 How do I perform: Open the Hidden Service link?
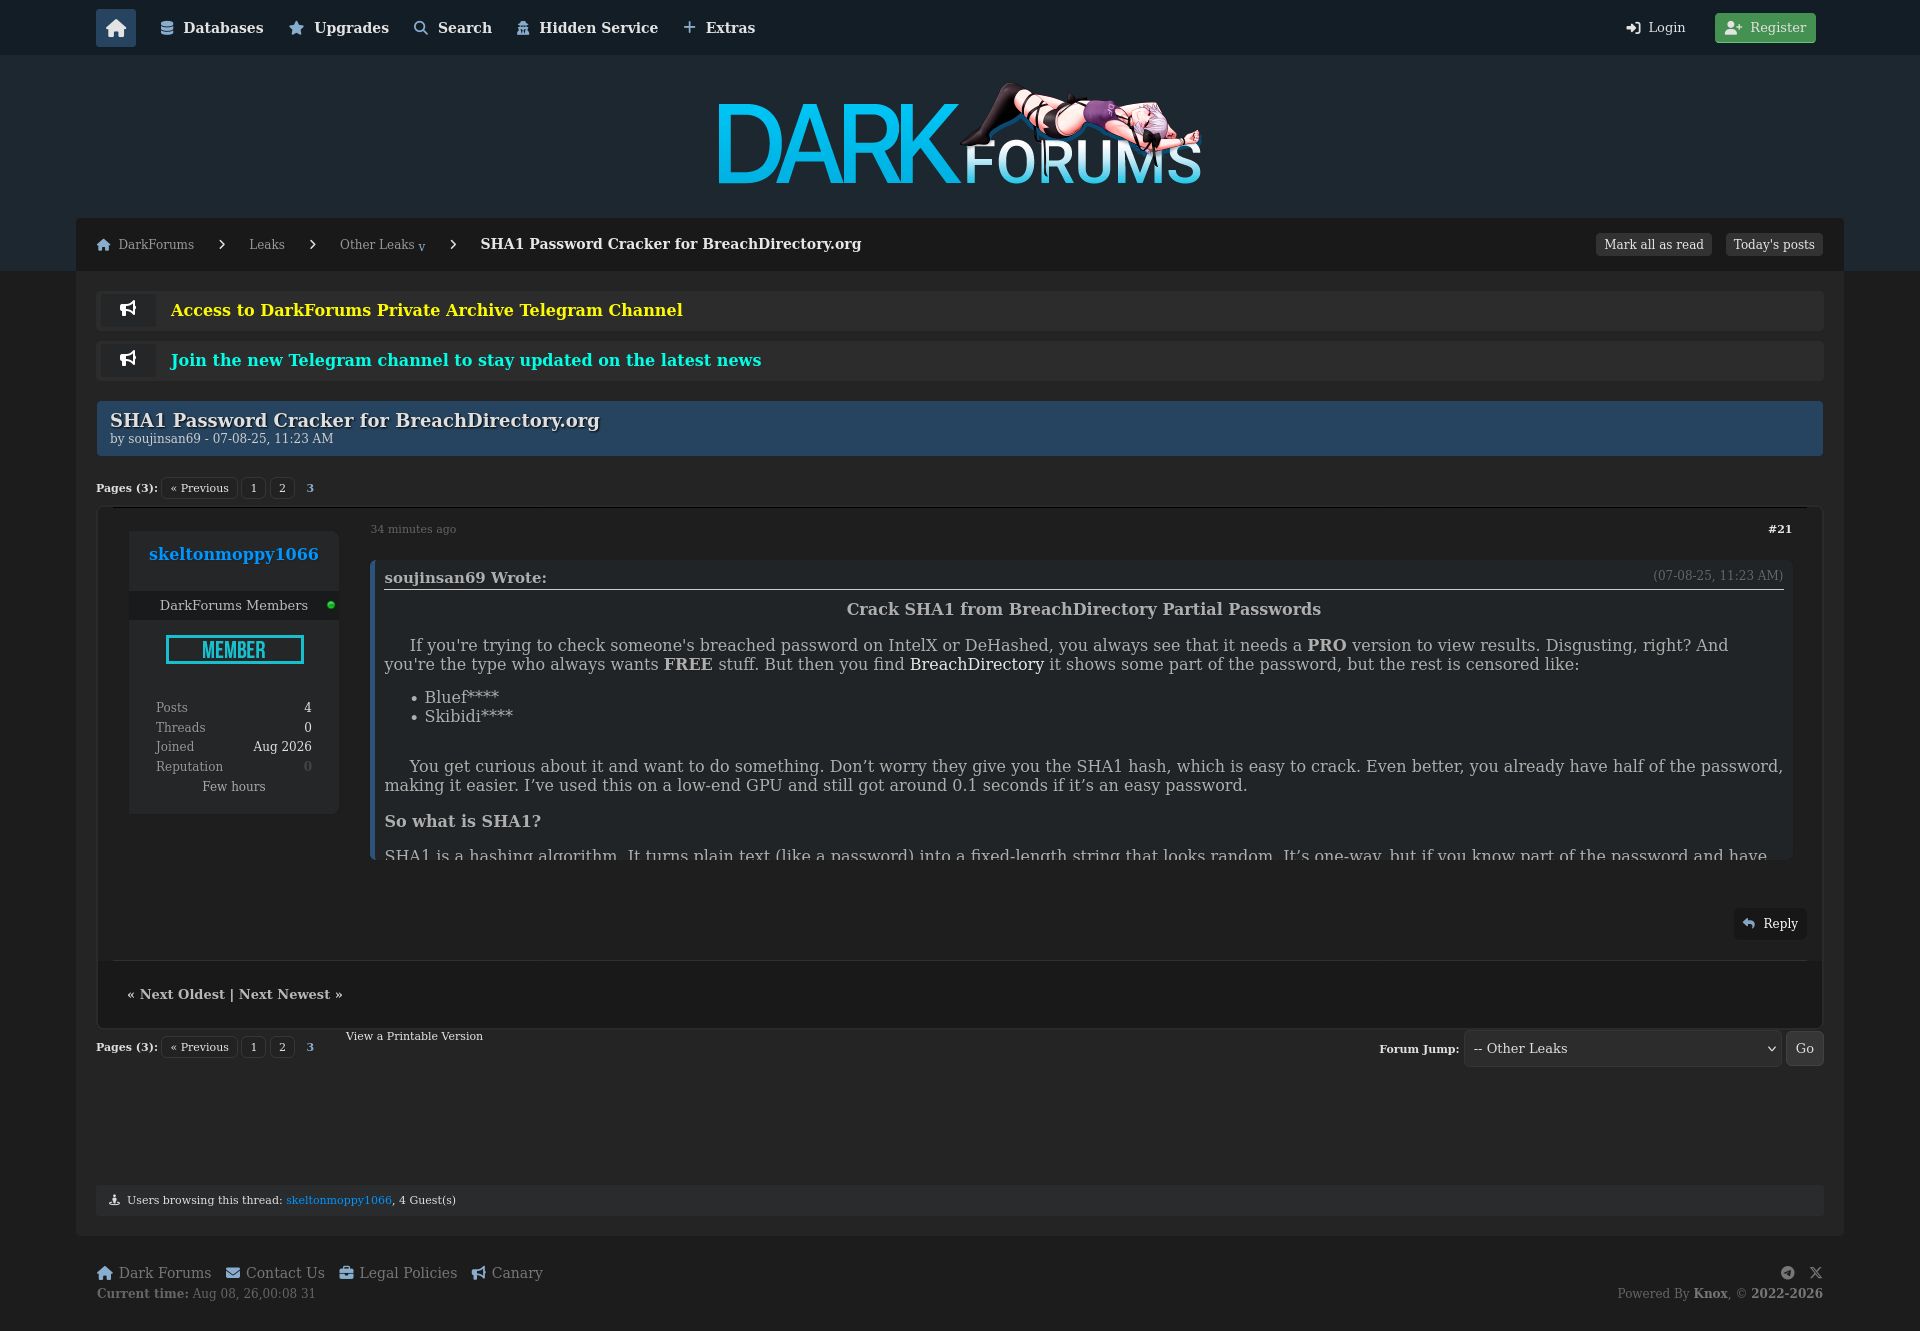[587, 28]
